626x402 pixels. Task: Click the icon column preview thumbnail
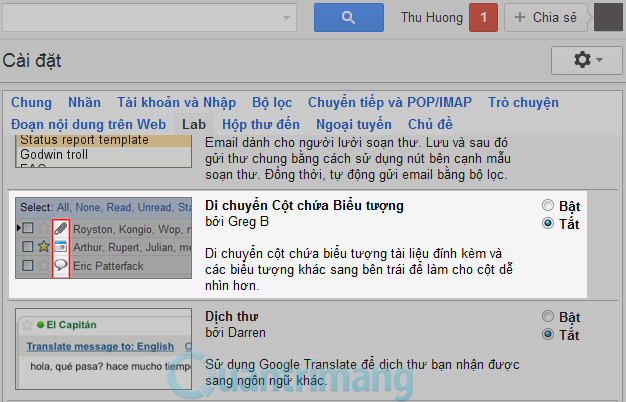(x=103, y=238)
